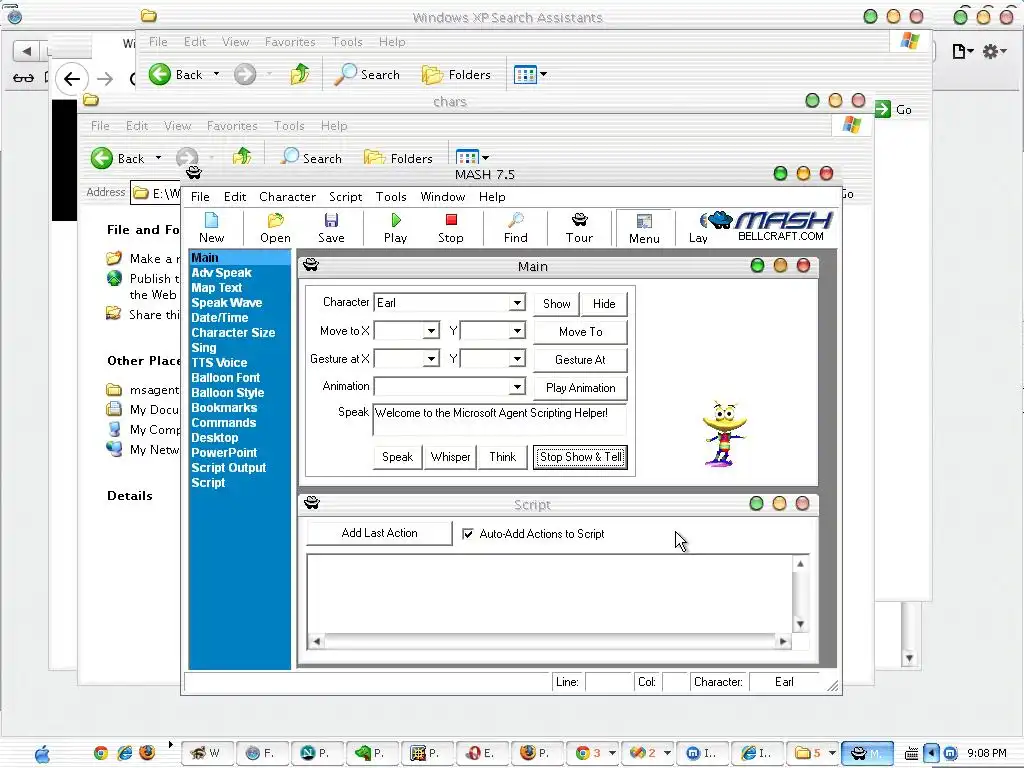
Task: Play the script with the green Play icon
Action: tap(395, 228)
